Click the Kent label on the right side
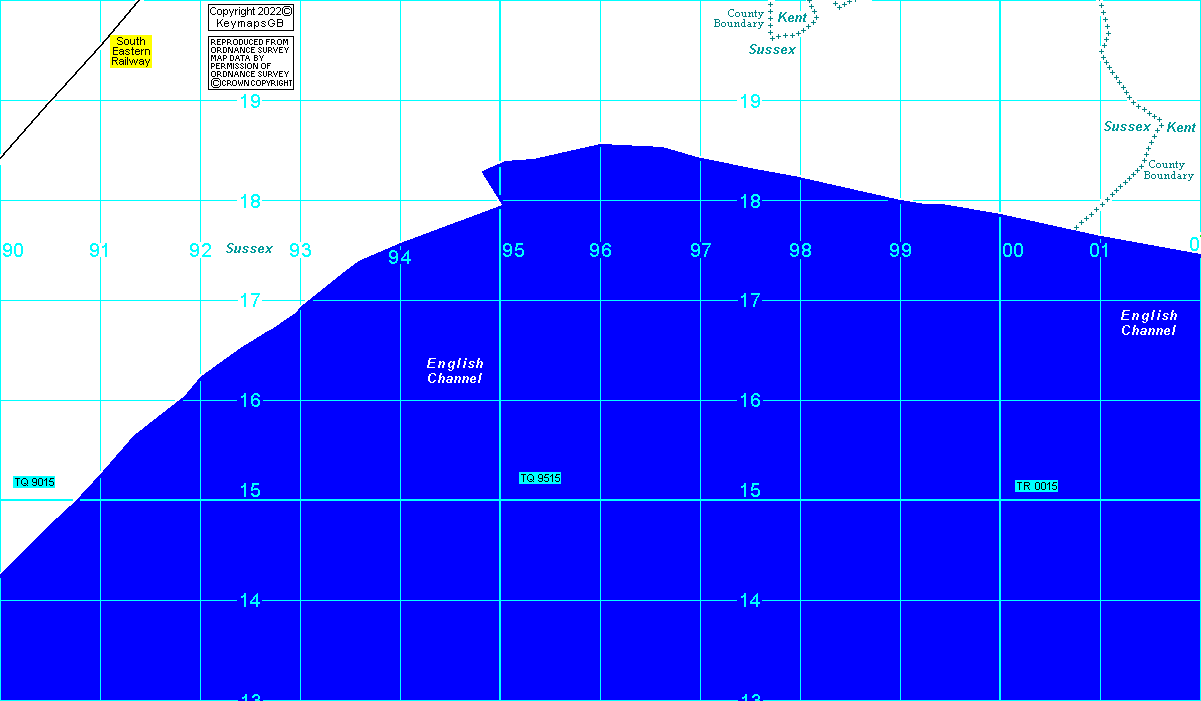Image resolution: width=1201 pixels, height=701 pixels. coord(1181,128)
